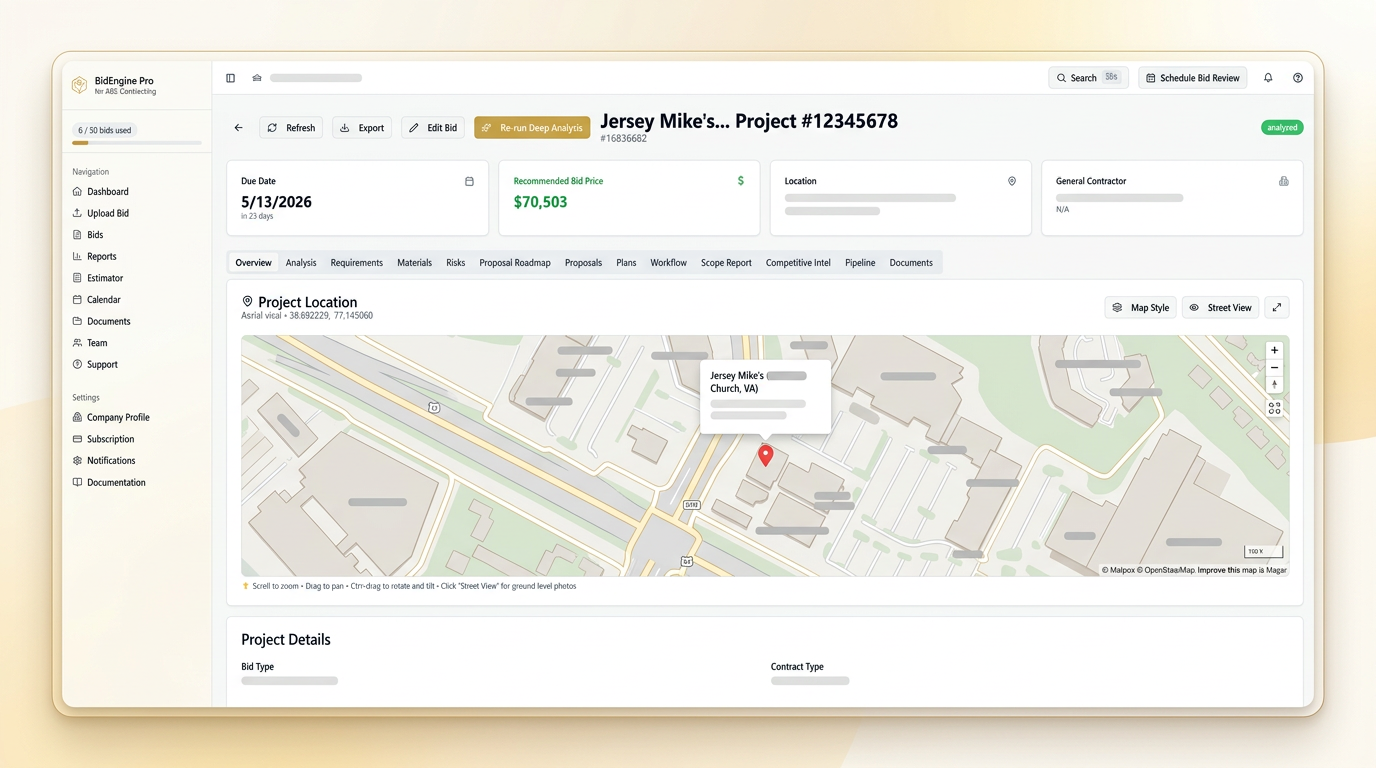The width and height of the screenshot is (1376, 768).
Task: Click the BidEngine Pro logo
Action: click(x=79, y=86)
